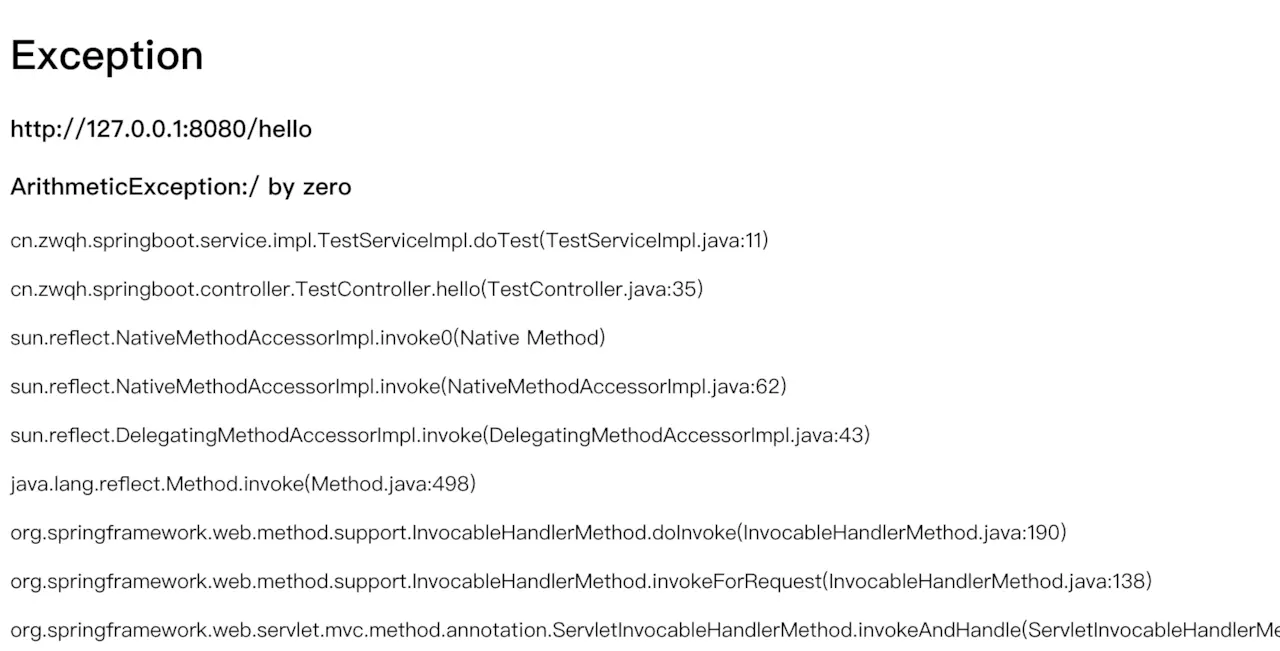Click the InvocableHandlerMethod.java:138 file reference
The image size is (1280, 651).
[987, 581]
